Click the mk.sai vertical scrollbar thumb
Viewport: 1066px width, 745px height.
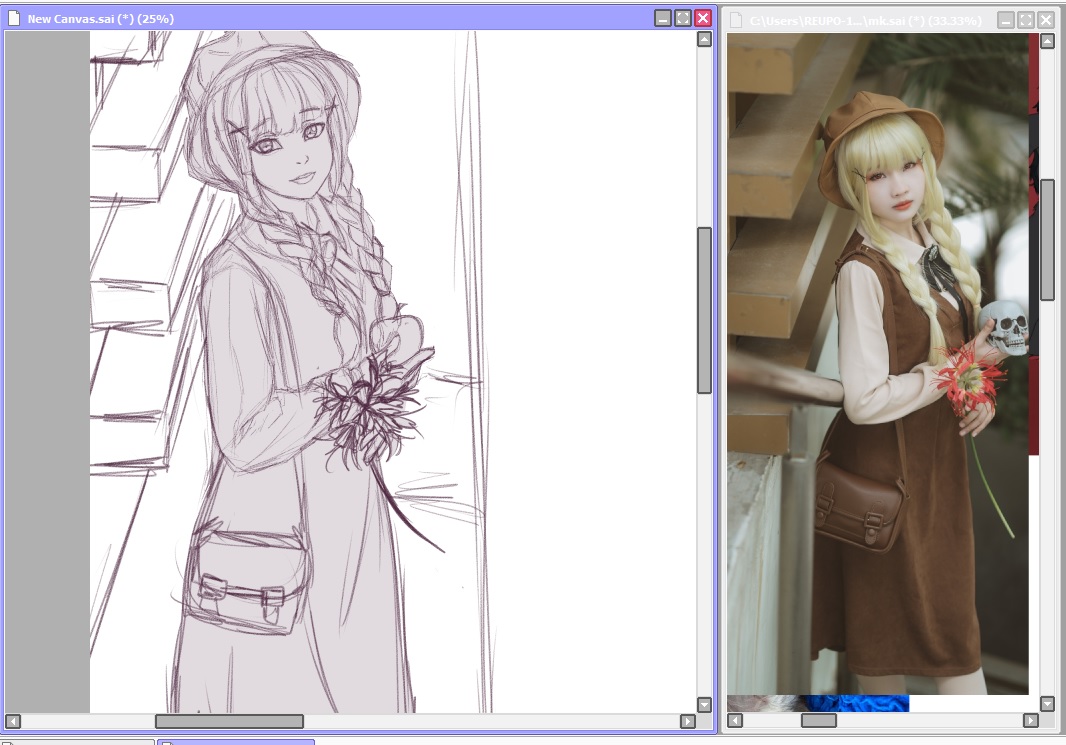point(1048,239)
